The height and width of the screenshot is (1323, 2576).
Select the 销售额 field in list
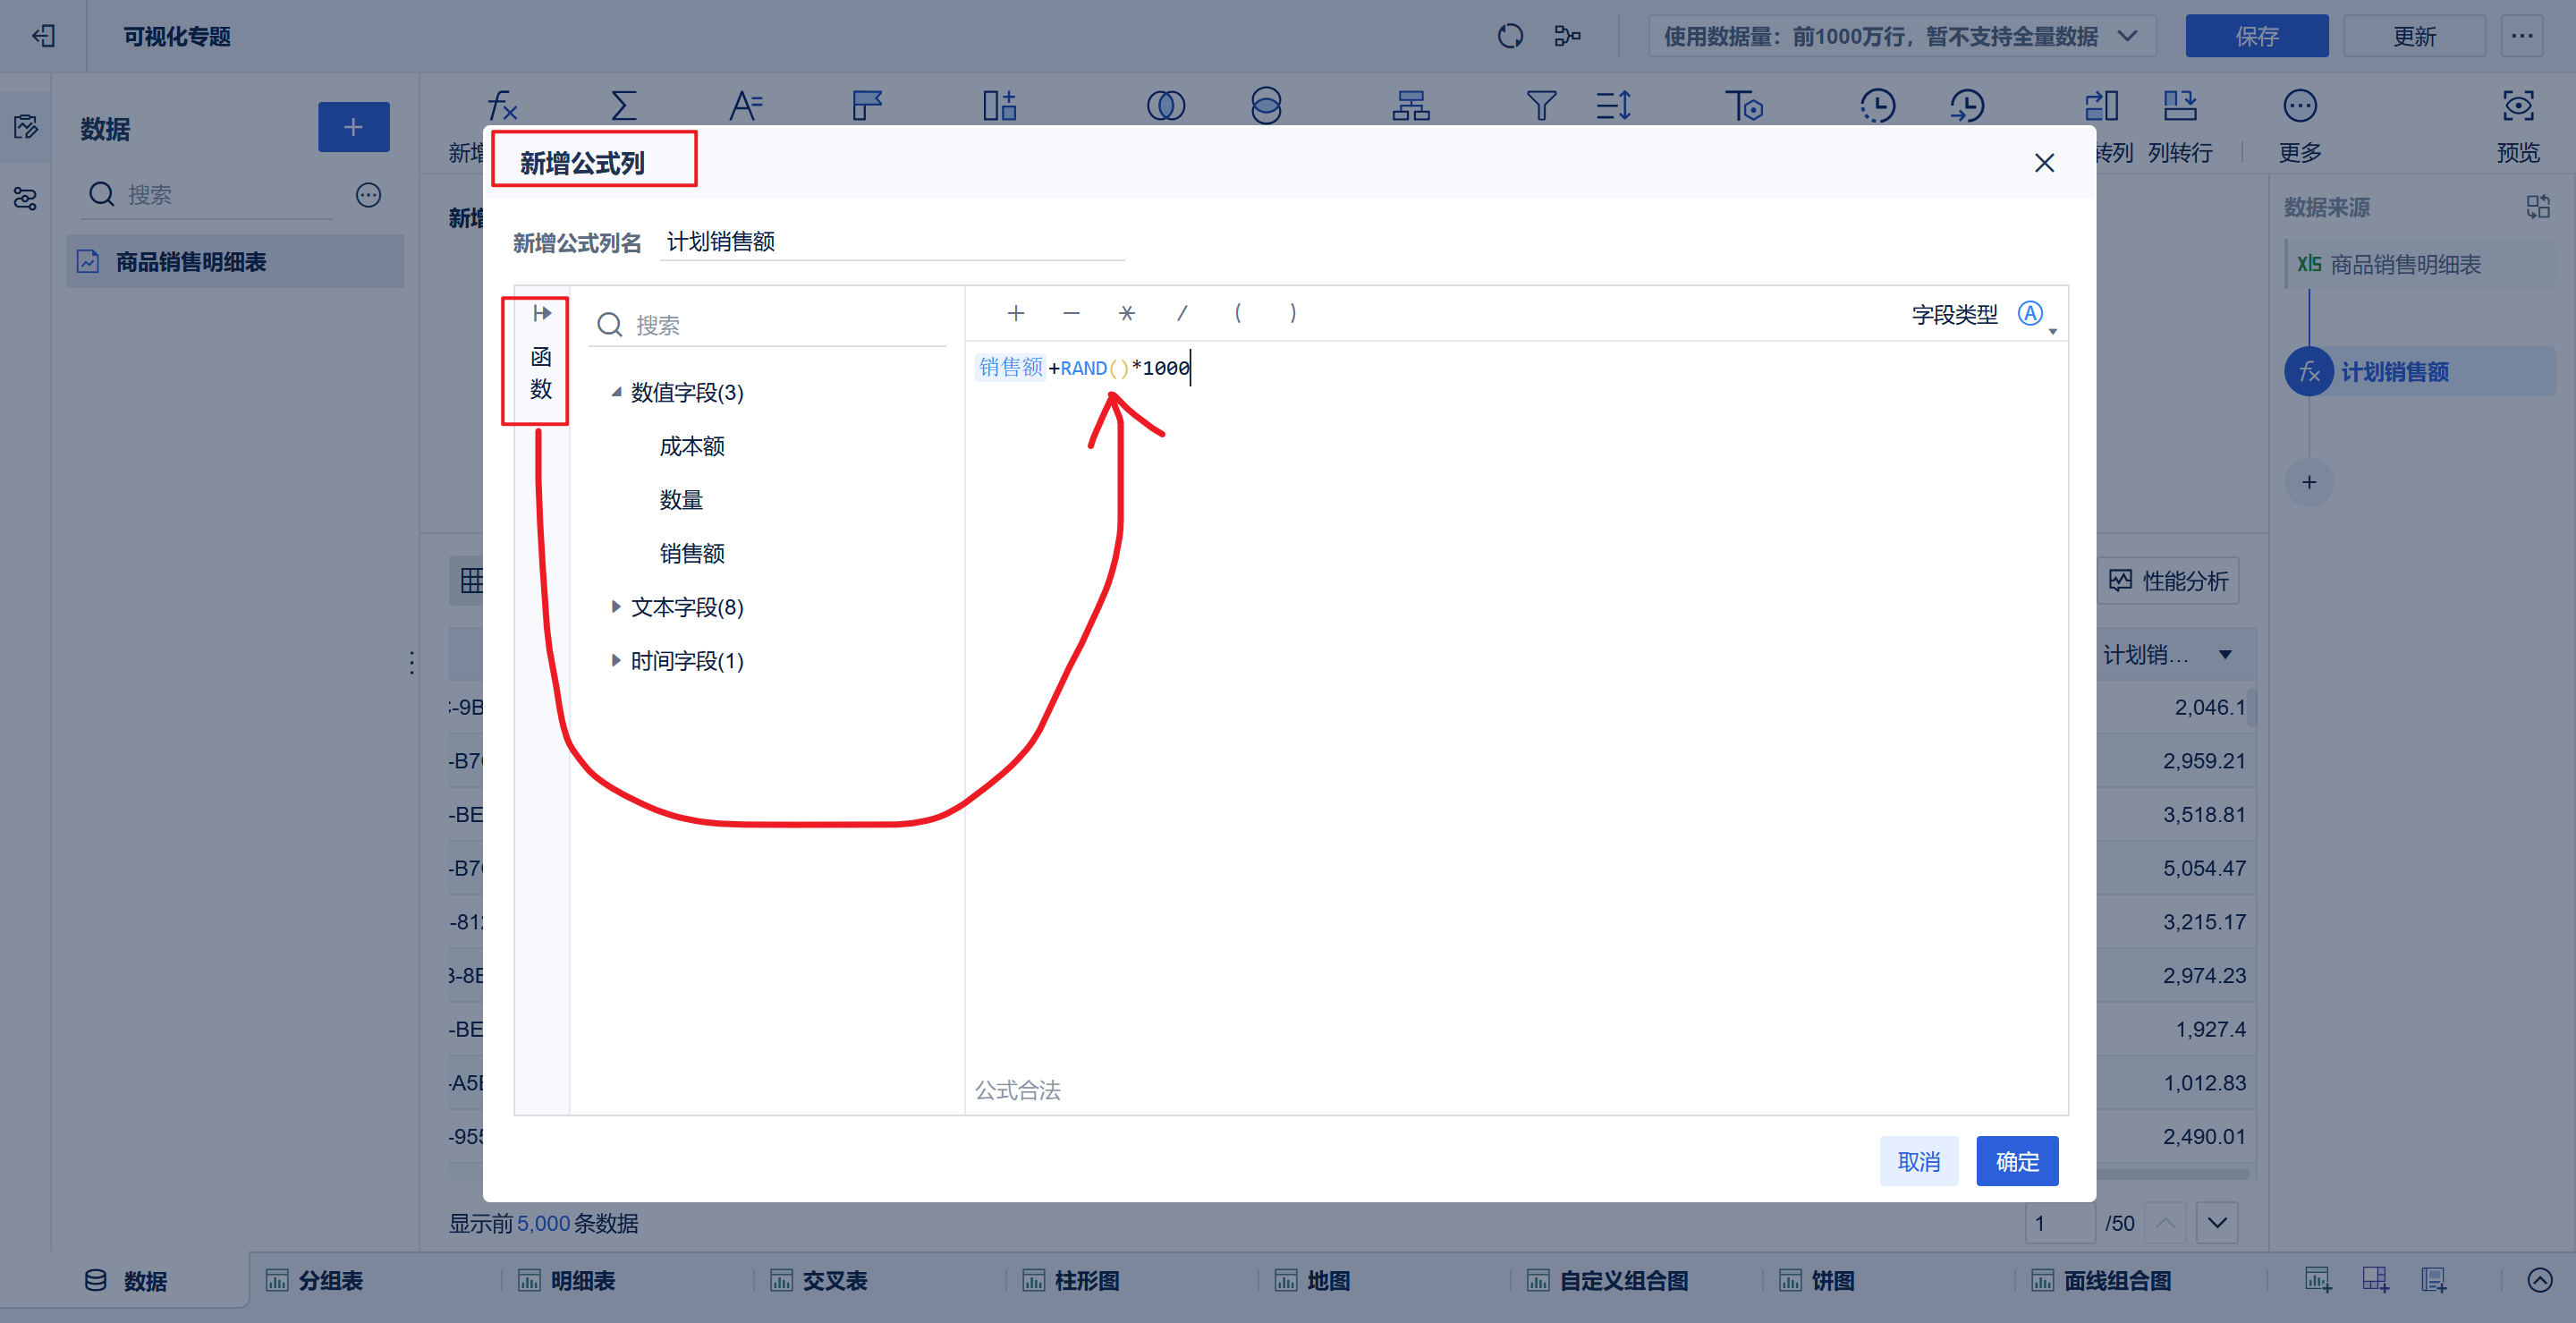pos(691,554)
